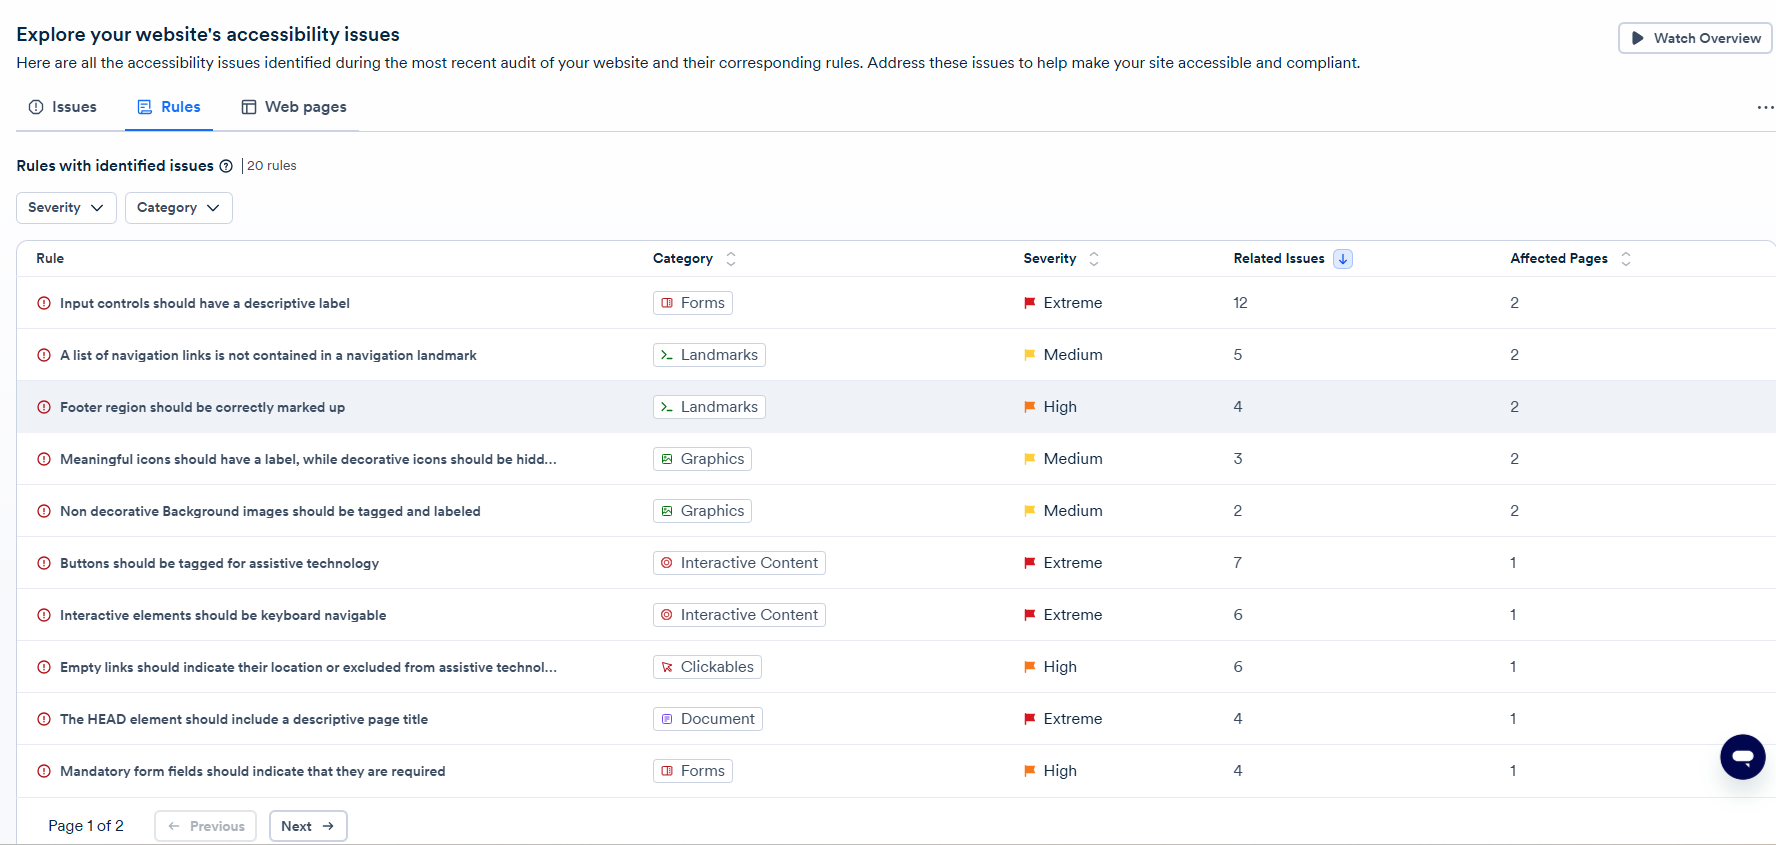
Task: Open rule Footer region should be correctly marked up
Action: 202,407
